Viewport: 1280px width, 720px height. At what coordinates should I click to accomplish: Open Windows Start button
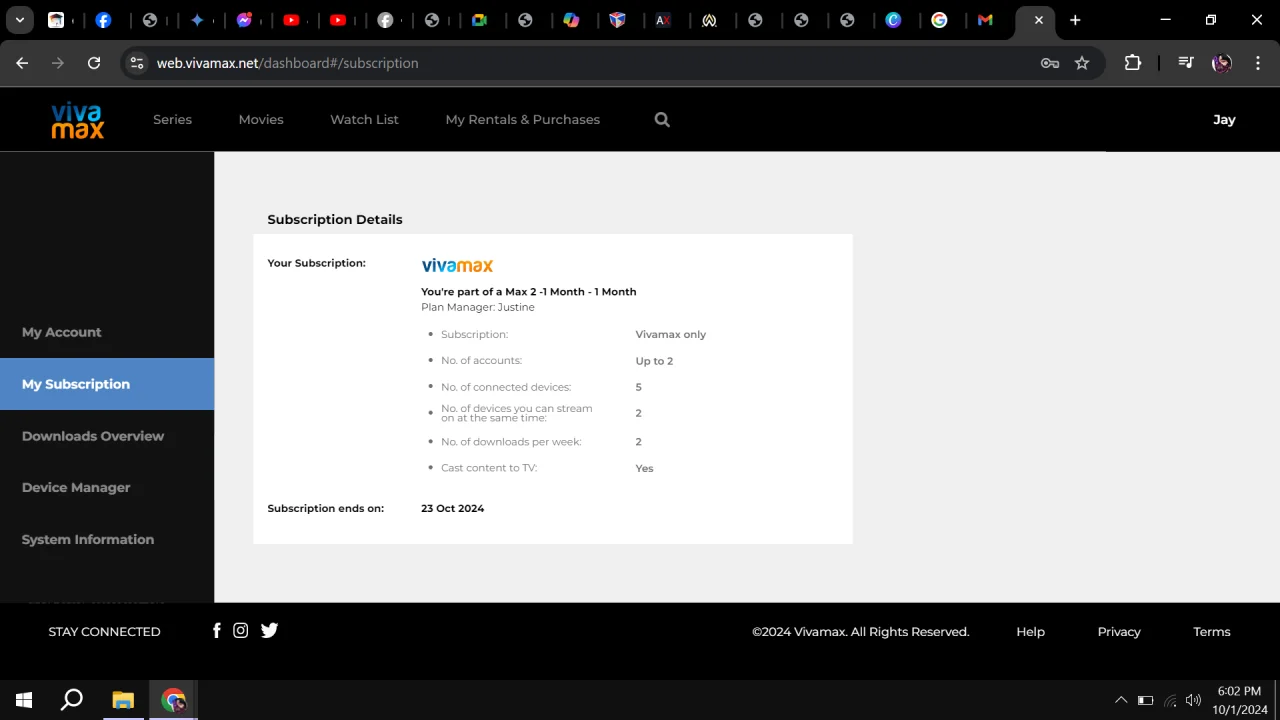tap(24, 700)
